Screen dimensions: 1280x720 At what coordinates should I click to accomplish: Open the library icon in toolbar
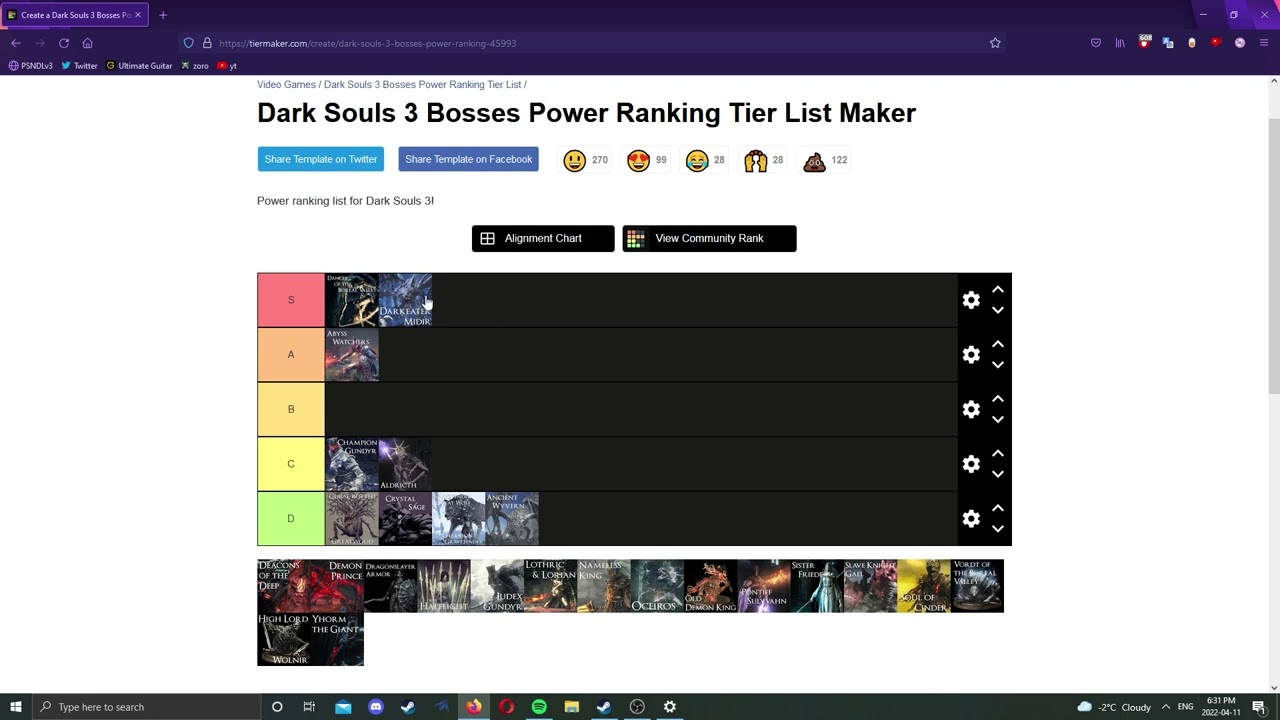[x=1120, y=43]
